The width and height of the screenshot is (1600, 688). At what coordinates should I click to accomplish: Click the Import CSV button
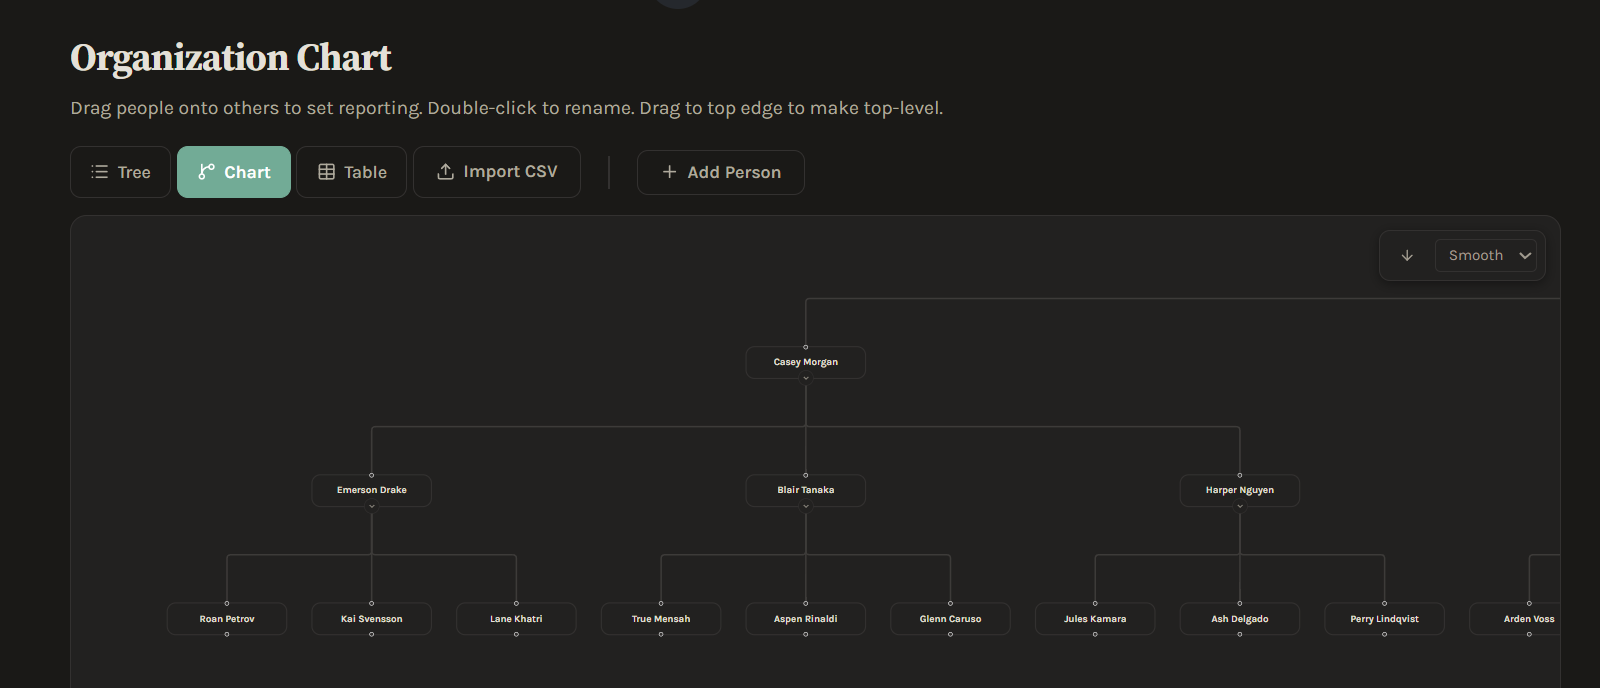[x=497, y=172]
